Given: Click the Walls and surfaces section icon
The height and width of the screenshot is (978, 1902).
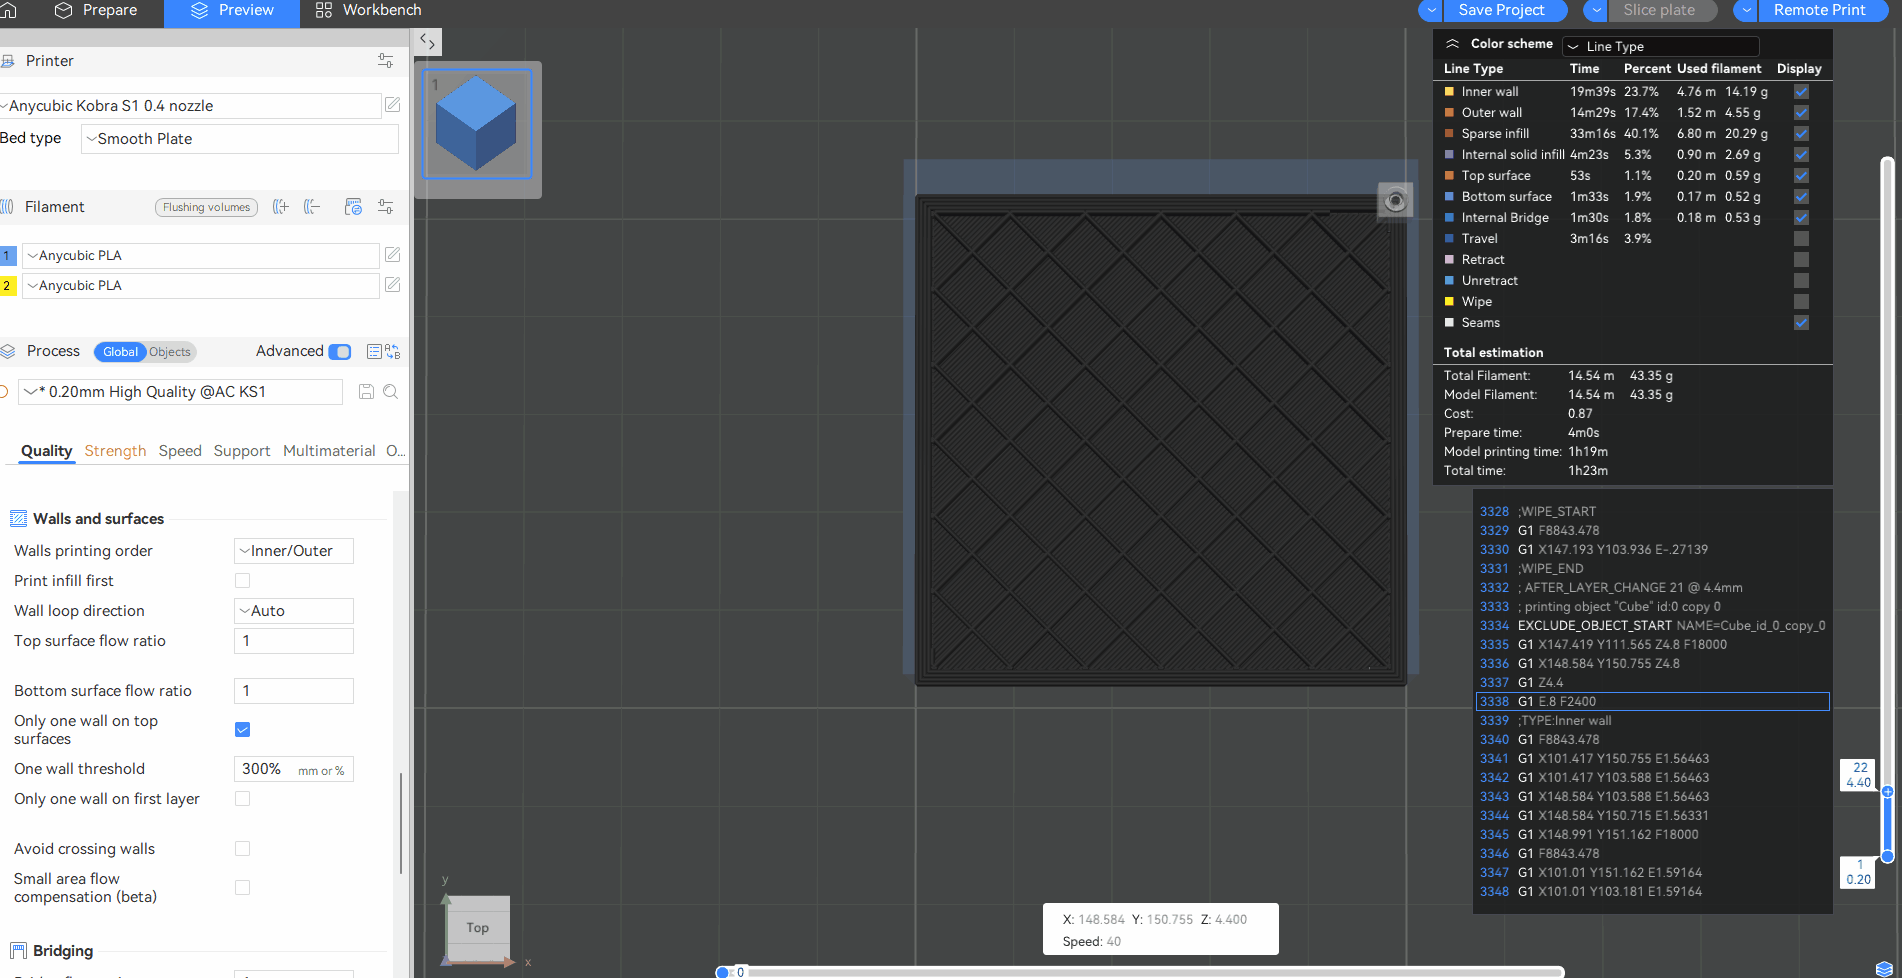Looking at the screenshot, I should click(18, 518).
